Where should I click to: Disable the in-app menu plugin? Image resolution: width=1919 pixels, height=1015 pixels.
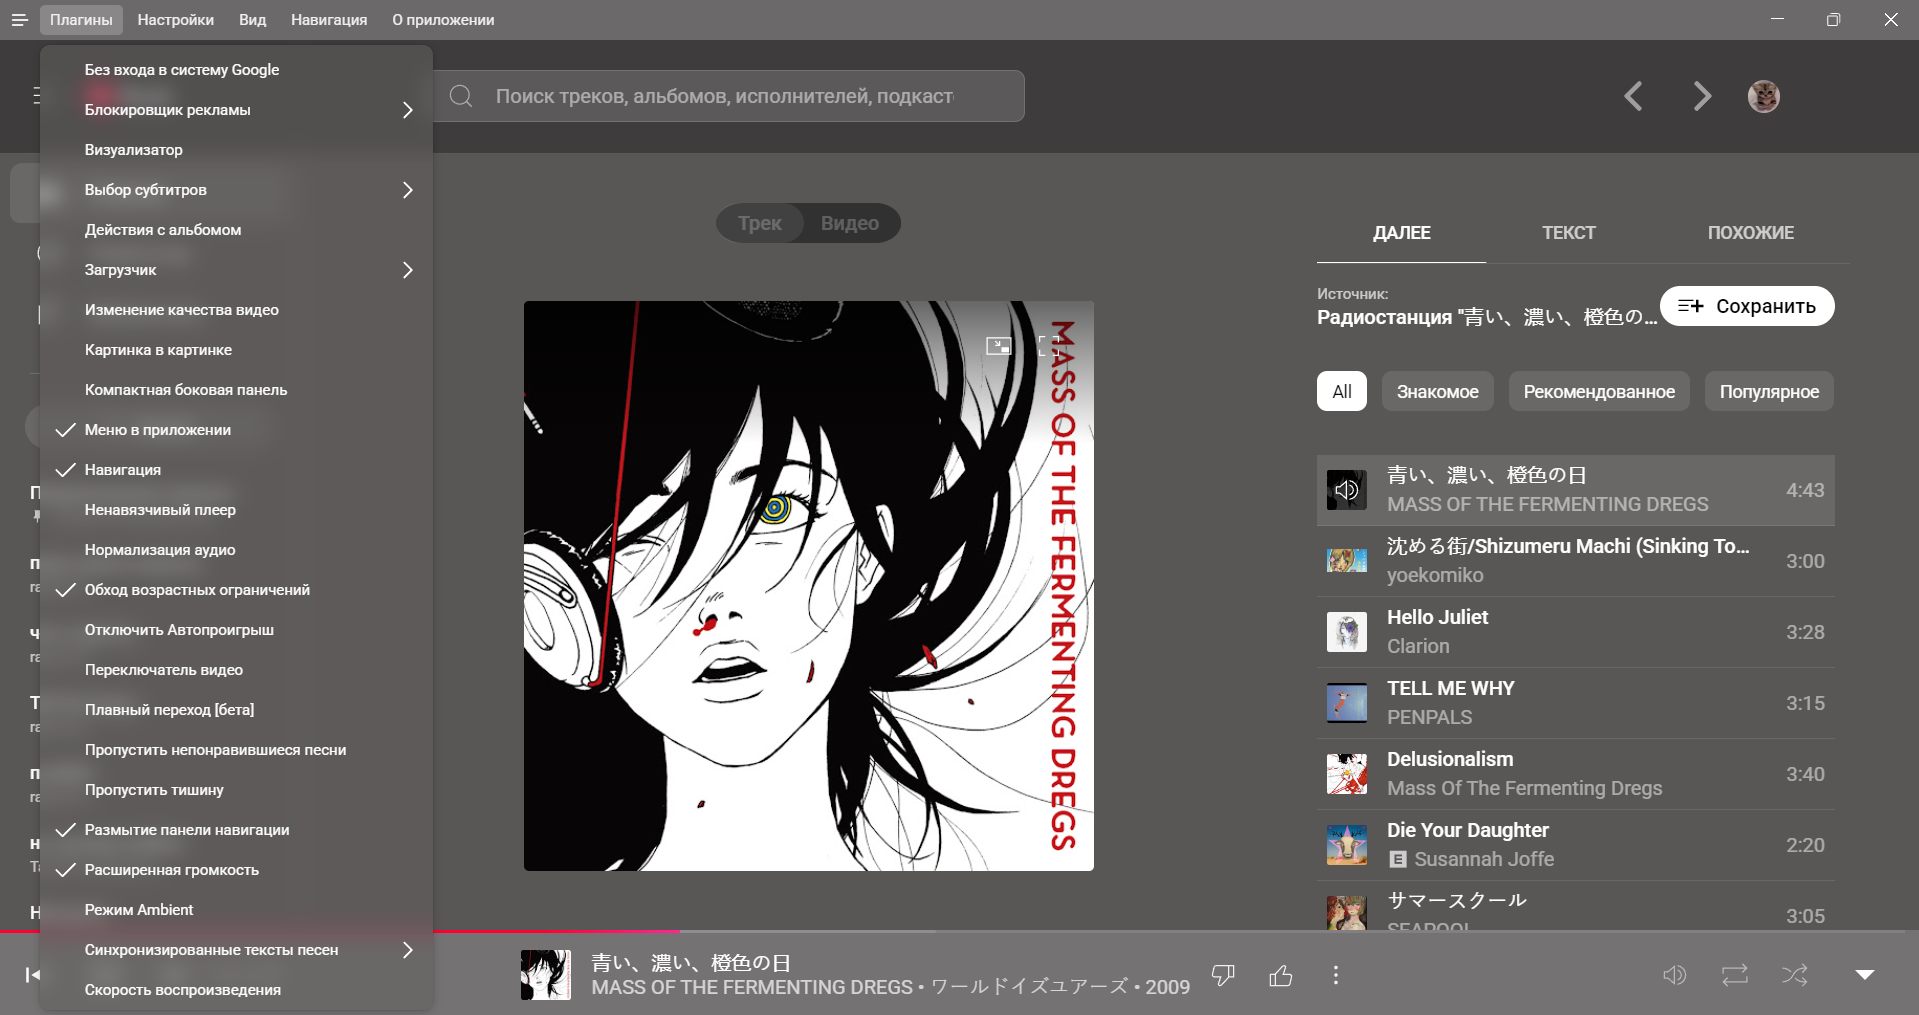[236, 430]
